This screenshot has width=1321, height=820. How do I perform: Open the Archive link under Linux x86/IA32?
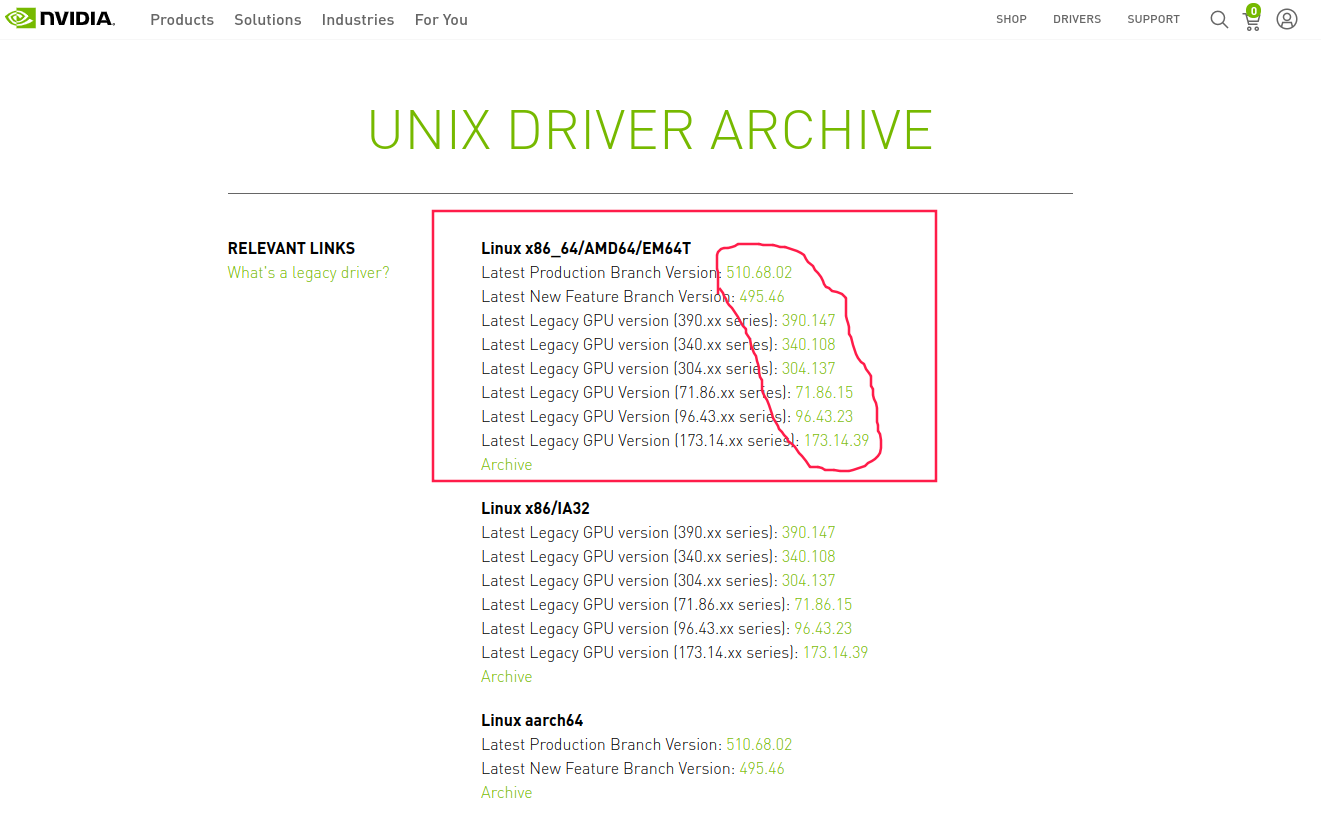point(507,677)
